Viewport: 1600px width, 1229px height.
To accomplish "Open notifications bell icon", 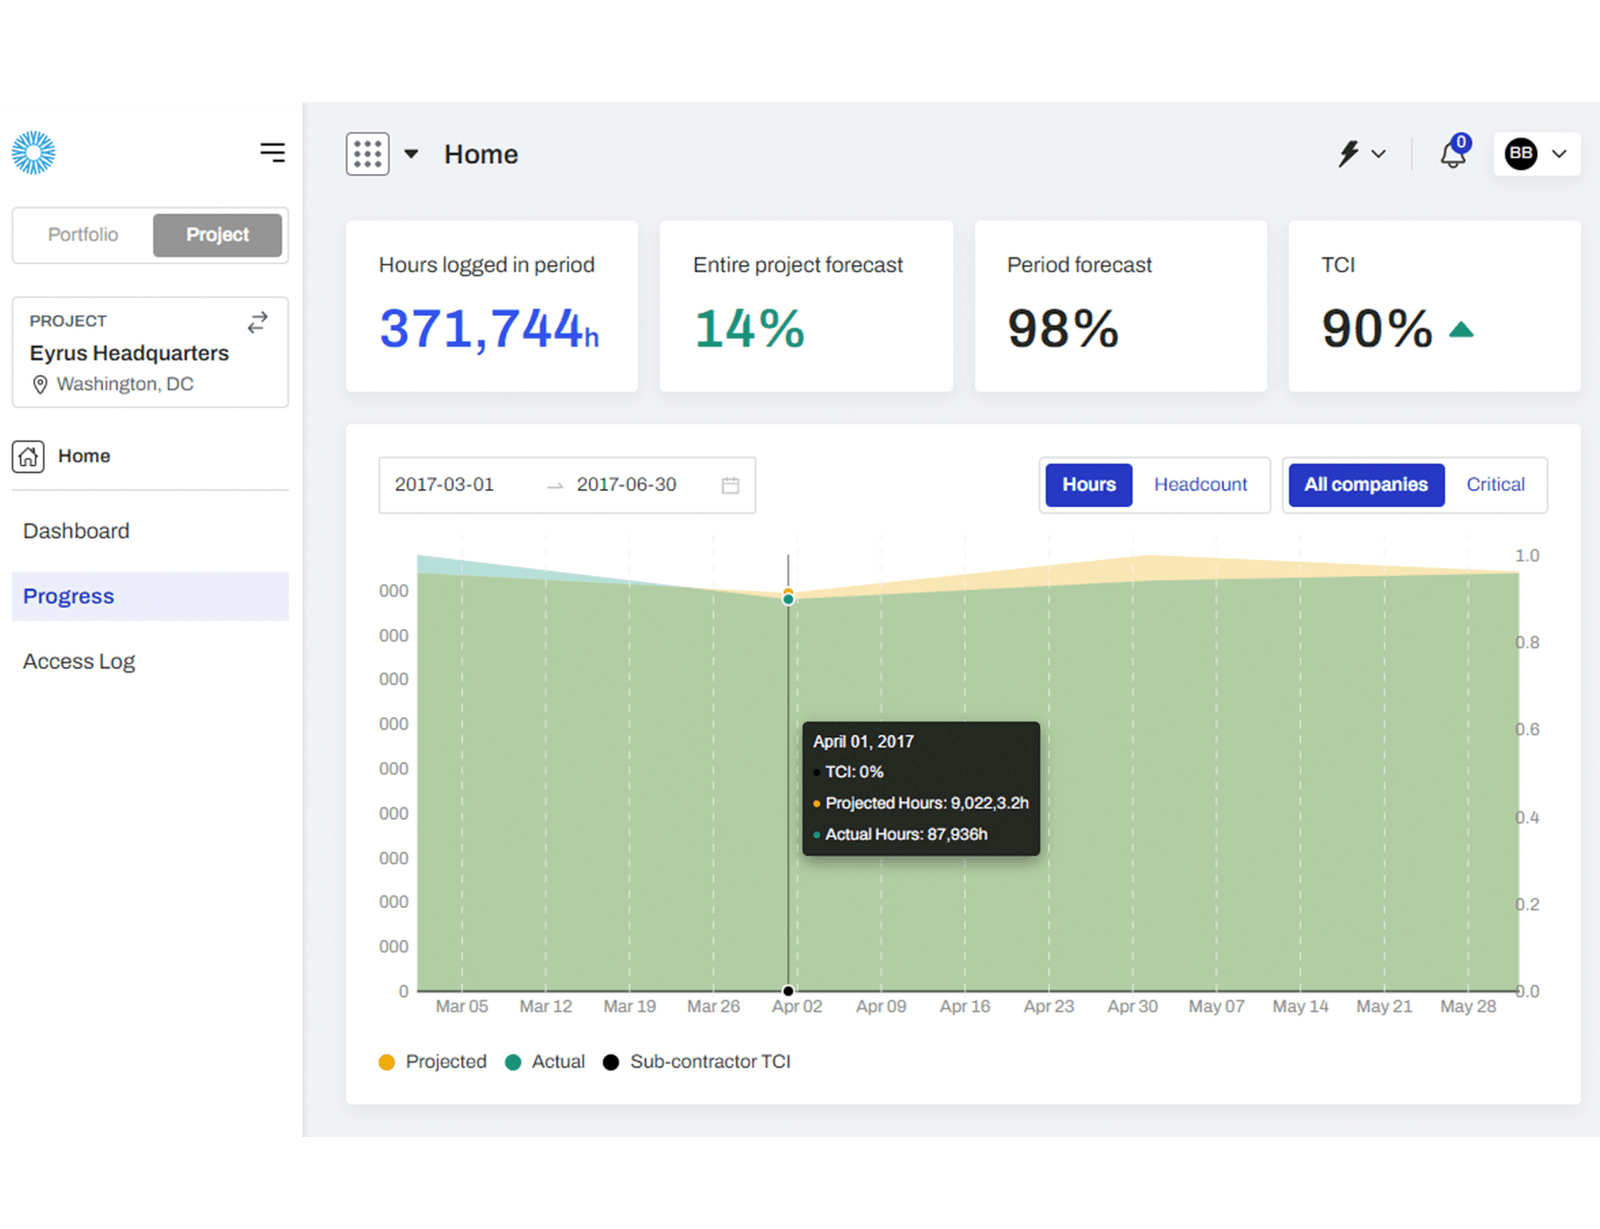I will pyautogui.click(x=1454, y=153).
